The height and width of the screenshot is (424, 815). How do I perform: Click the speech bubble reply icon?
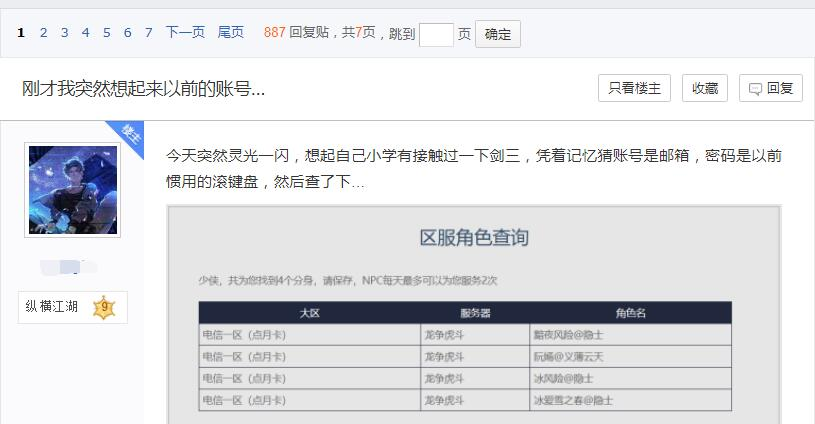pyautogui.click(x=755, y=89)
